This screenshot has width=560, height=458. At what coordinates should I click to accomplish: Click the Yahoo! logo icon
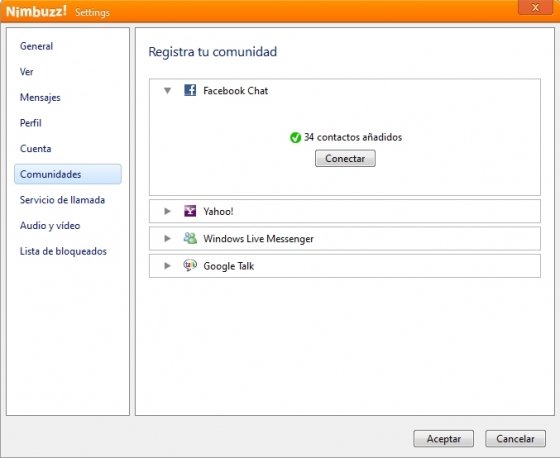click(190, 211)
